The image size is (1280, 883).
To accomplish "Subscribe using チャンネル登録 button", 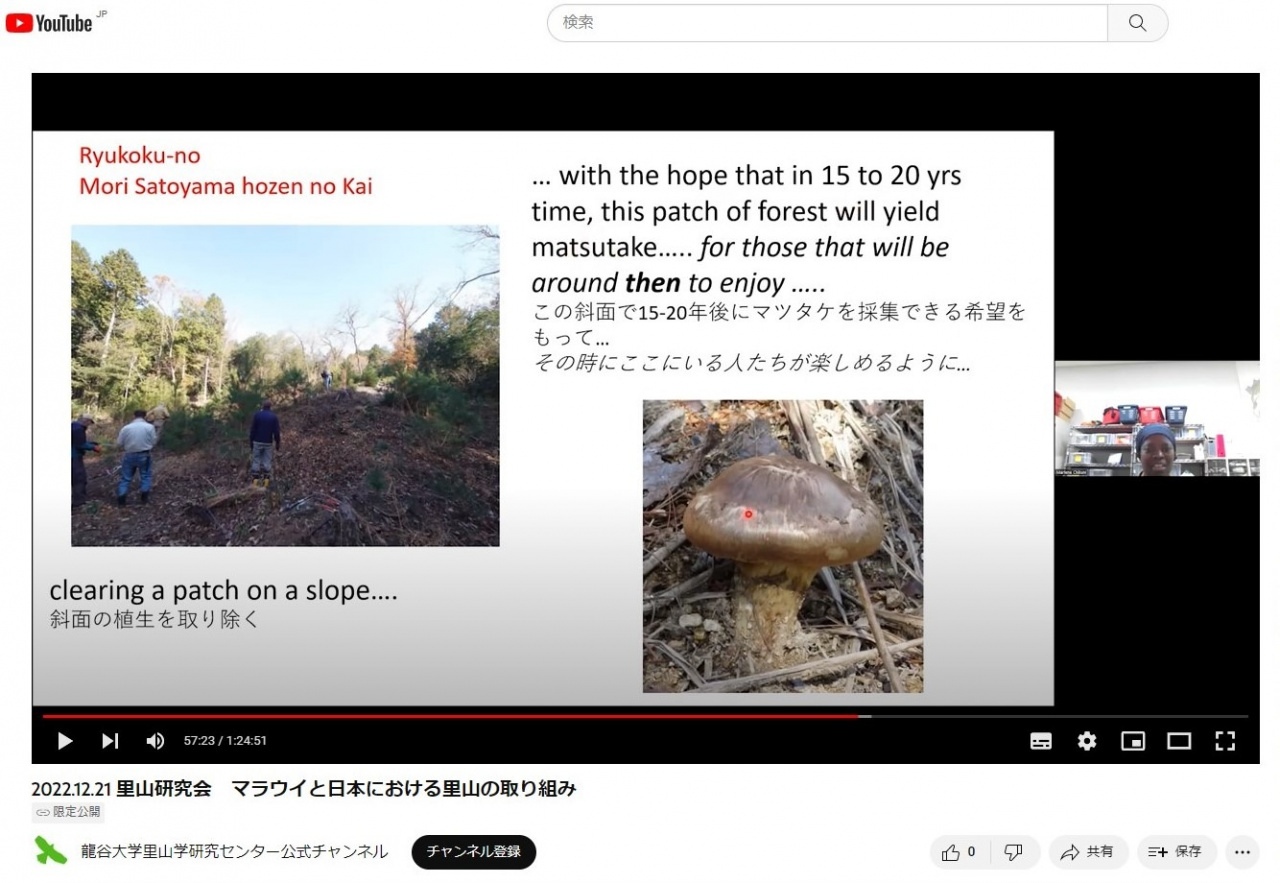I will coord(474,852).
